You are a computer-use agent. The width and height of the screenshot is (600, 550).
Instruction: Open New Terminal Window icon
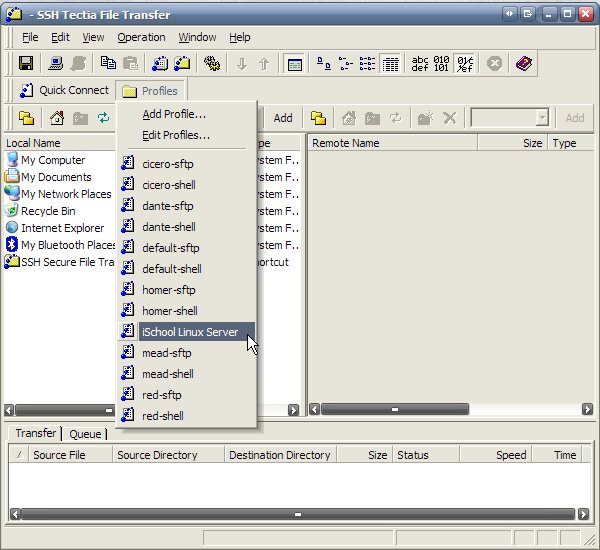pos(160,63)
